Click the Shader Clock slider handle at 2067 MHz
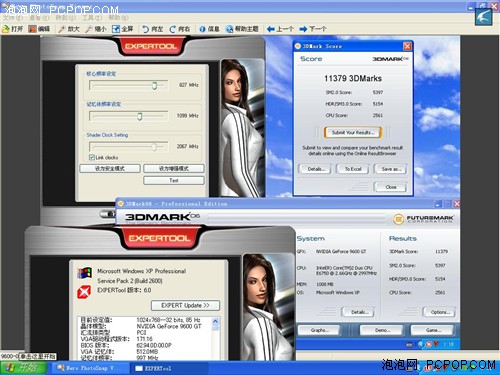 (x=154, y=147)
